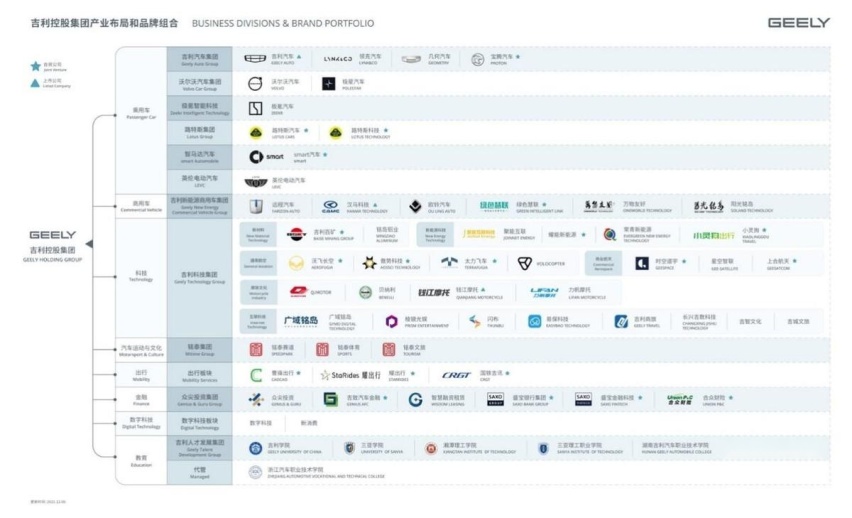This screenshot has height=518, width=852.
Task: Click the Wisdom Leasing circular logo
Action: (416, 400)
